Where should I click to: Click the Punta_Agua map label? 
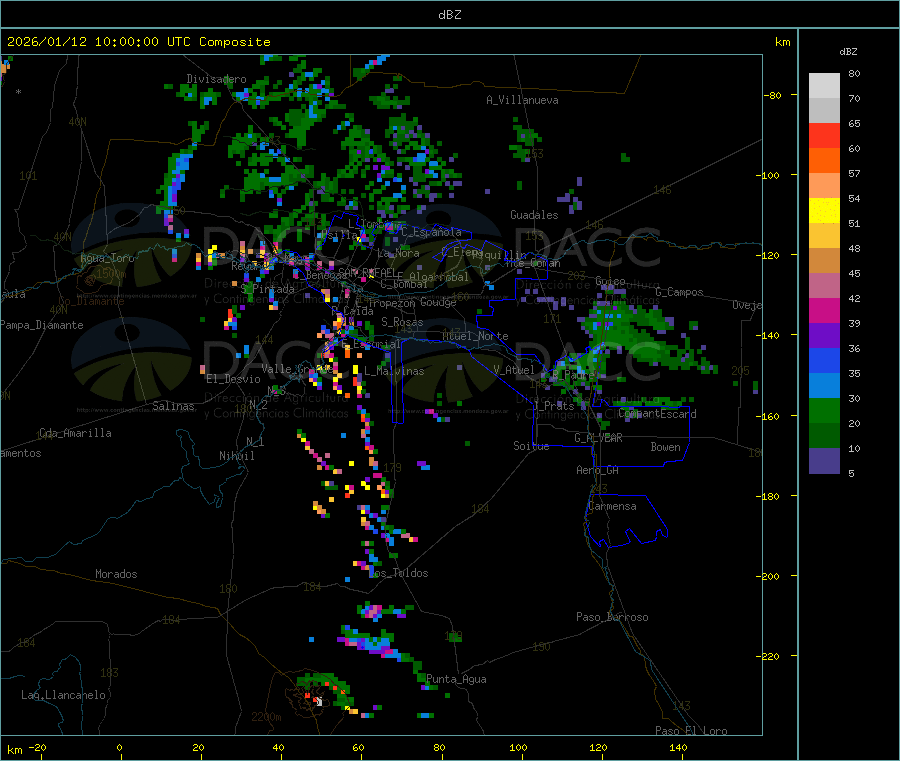click(456, 679)
